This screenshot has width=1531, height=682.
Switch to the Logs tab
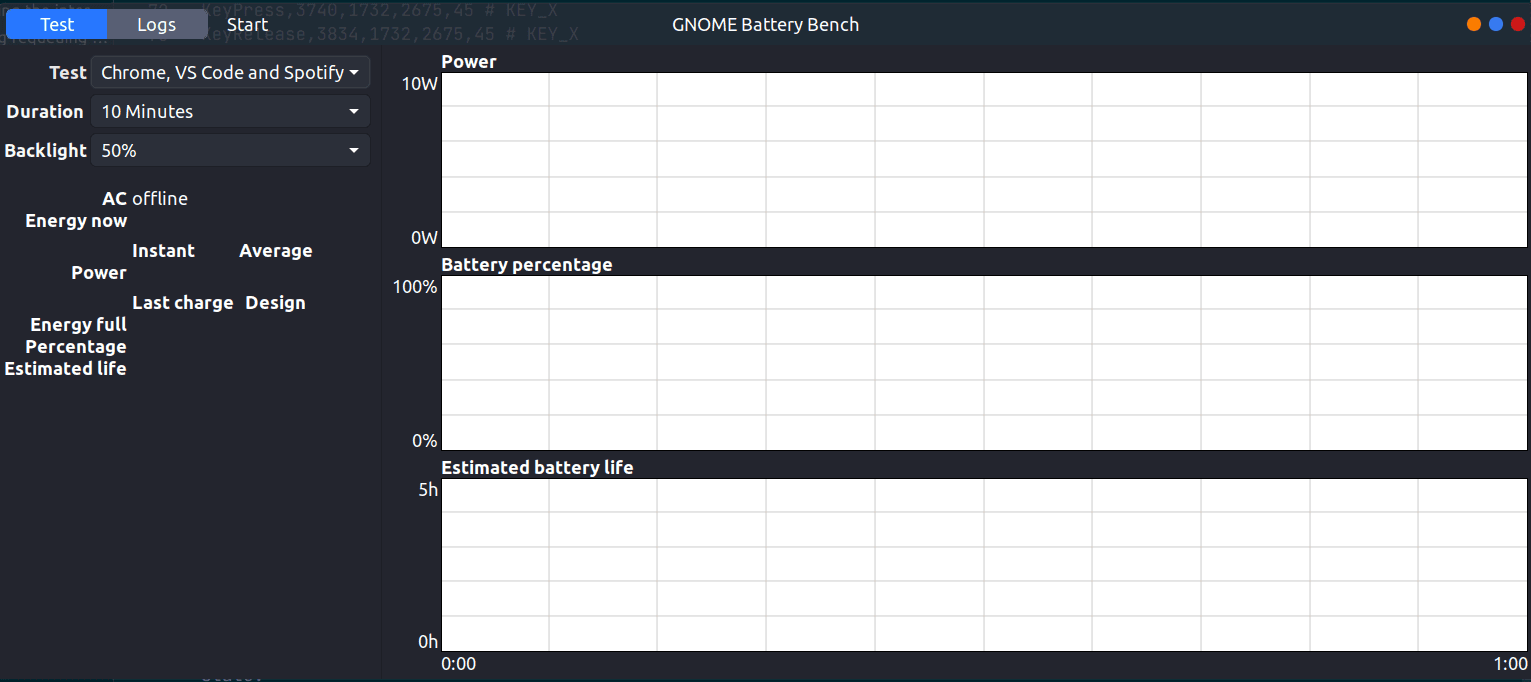pos(157,24)
